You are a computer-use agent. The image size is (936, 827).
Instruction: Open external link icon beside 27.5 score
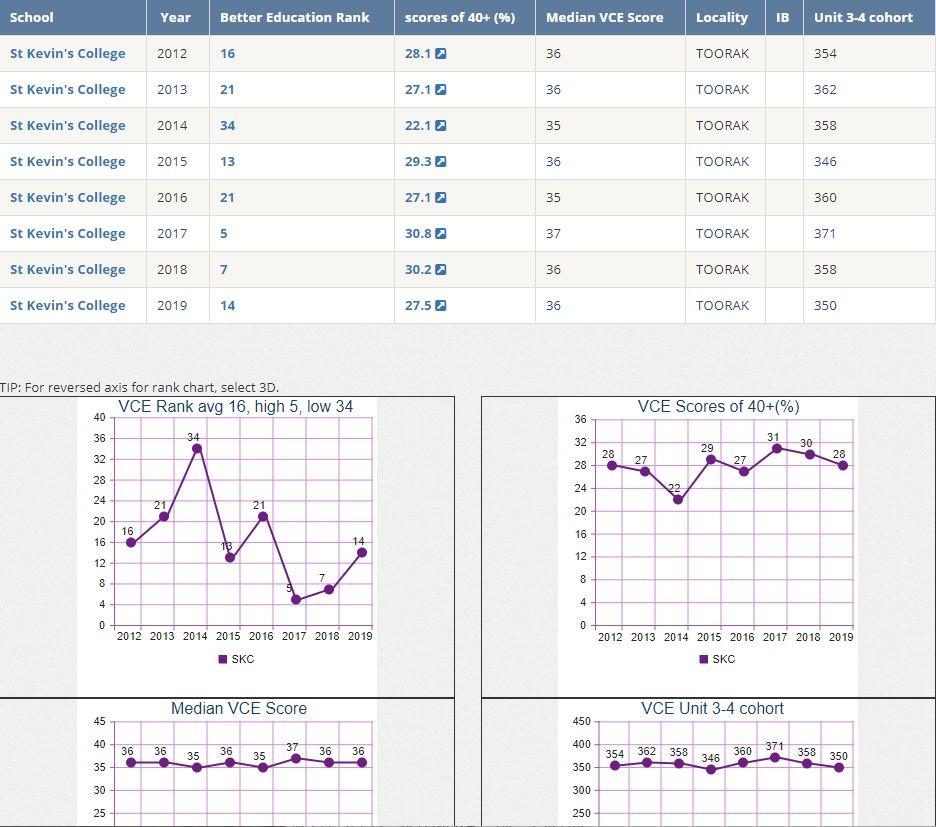pos(441,306)
